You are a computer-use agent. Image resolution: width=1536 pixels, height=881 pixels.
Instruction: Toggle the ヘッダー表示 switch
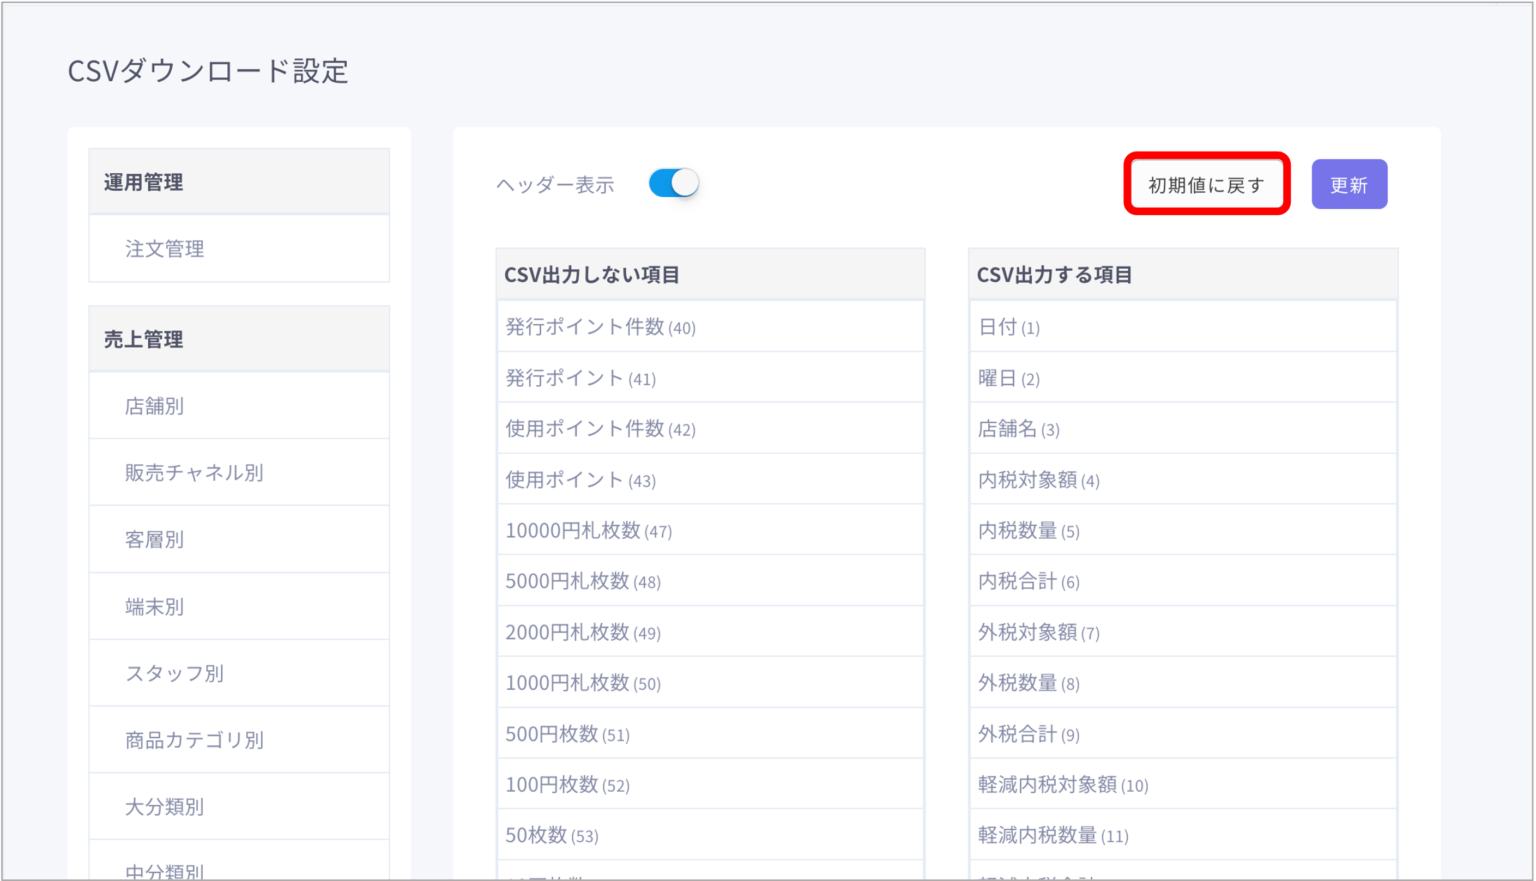673,183
